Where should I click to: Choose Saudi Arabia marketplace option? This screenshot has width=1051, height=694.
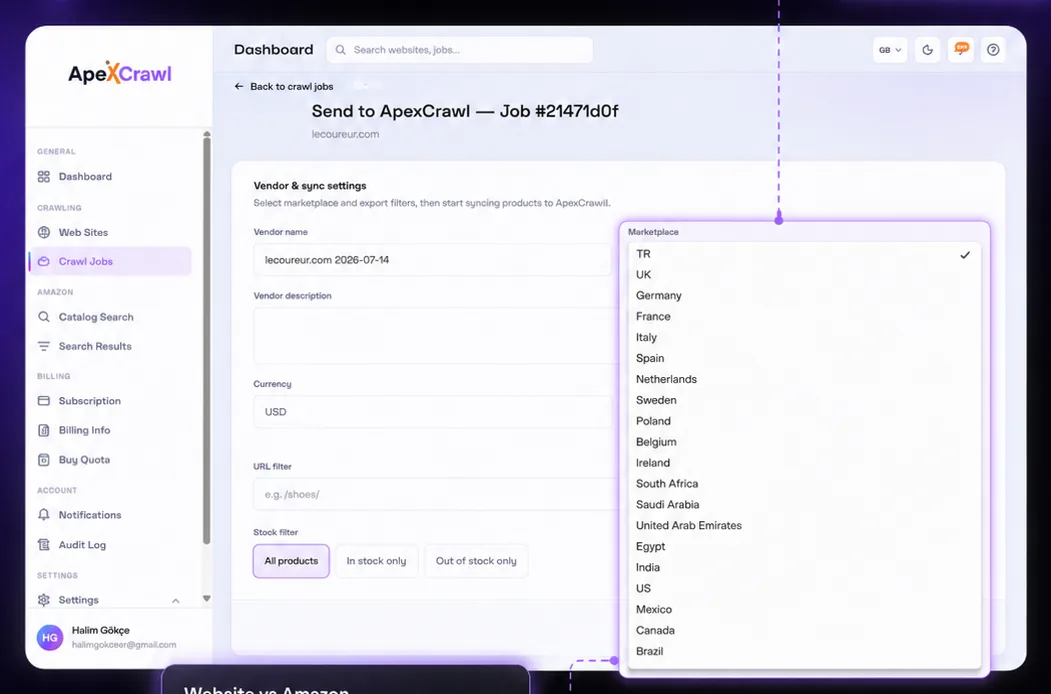(803, 504)
